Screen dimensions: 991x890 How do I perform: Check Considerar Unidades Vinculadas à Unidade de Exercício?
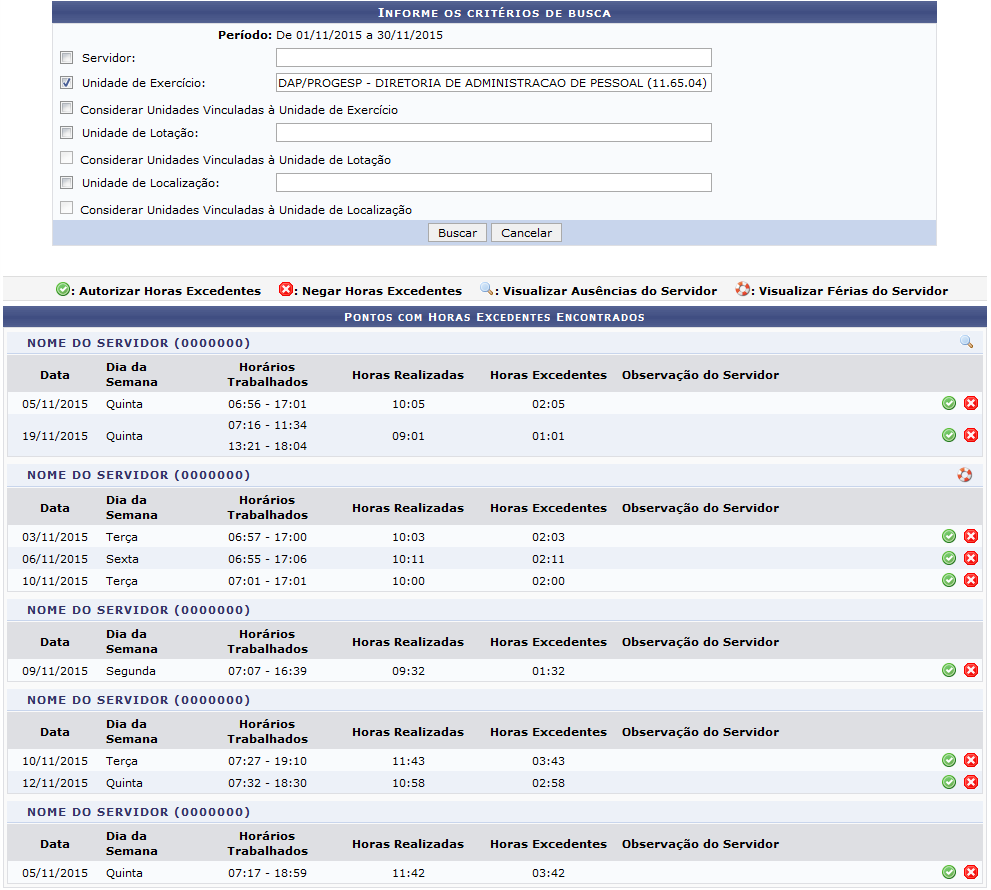(67, 108)
